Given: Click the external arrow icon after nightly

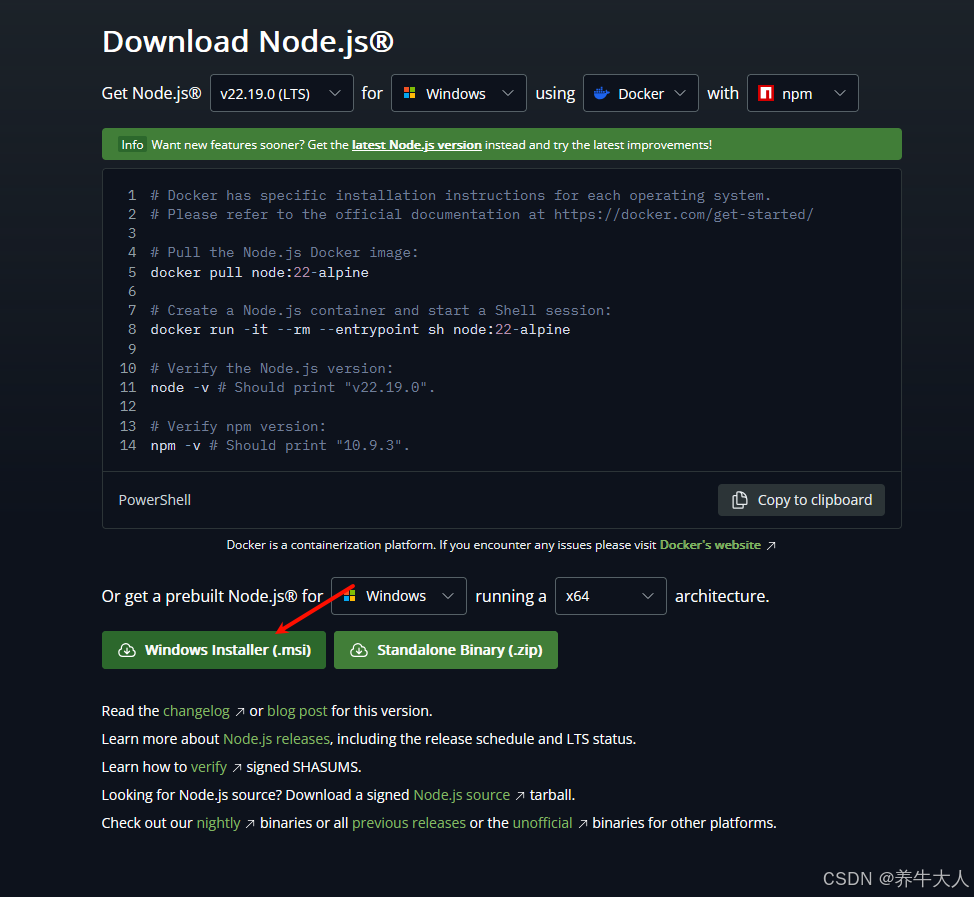Looking at the screenshot, I should 250,824.
